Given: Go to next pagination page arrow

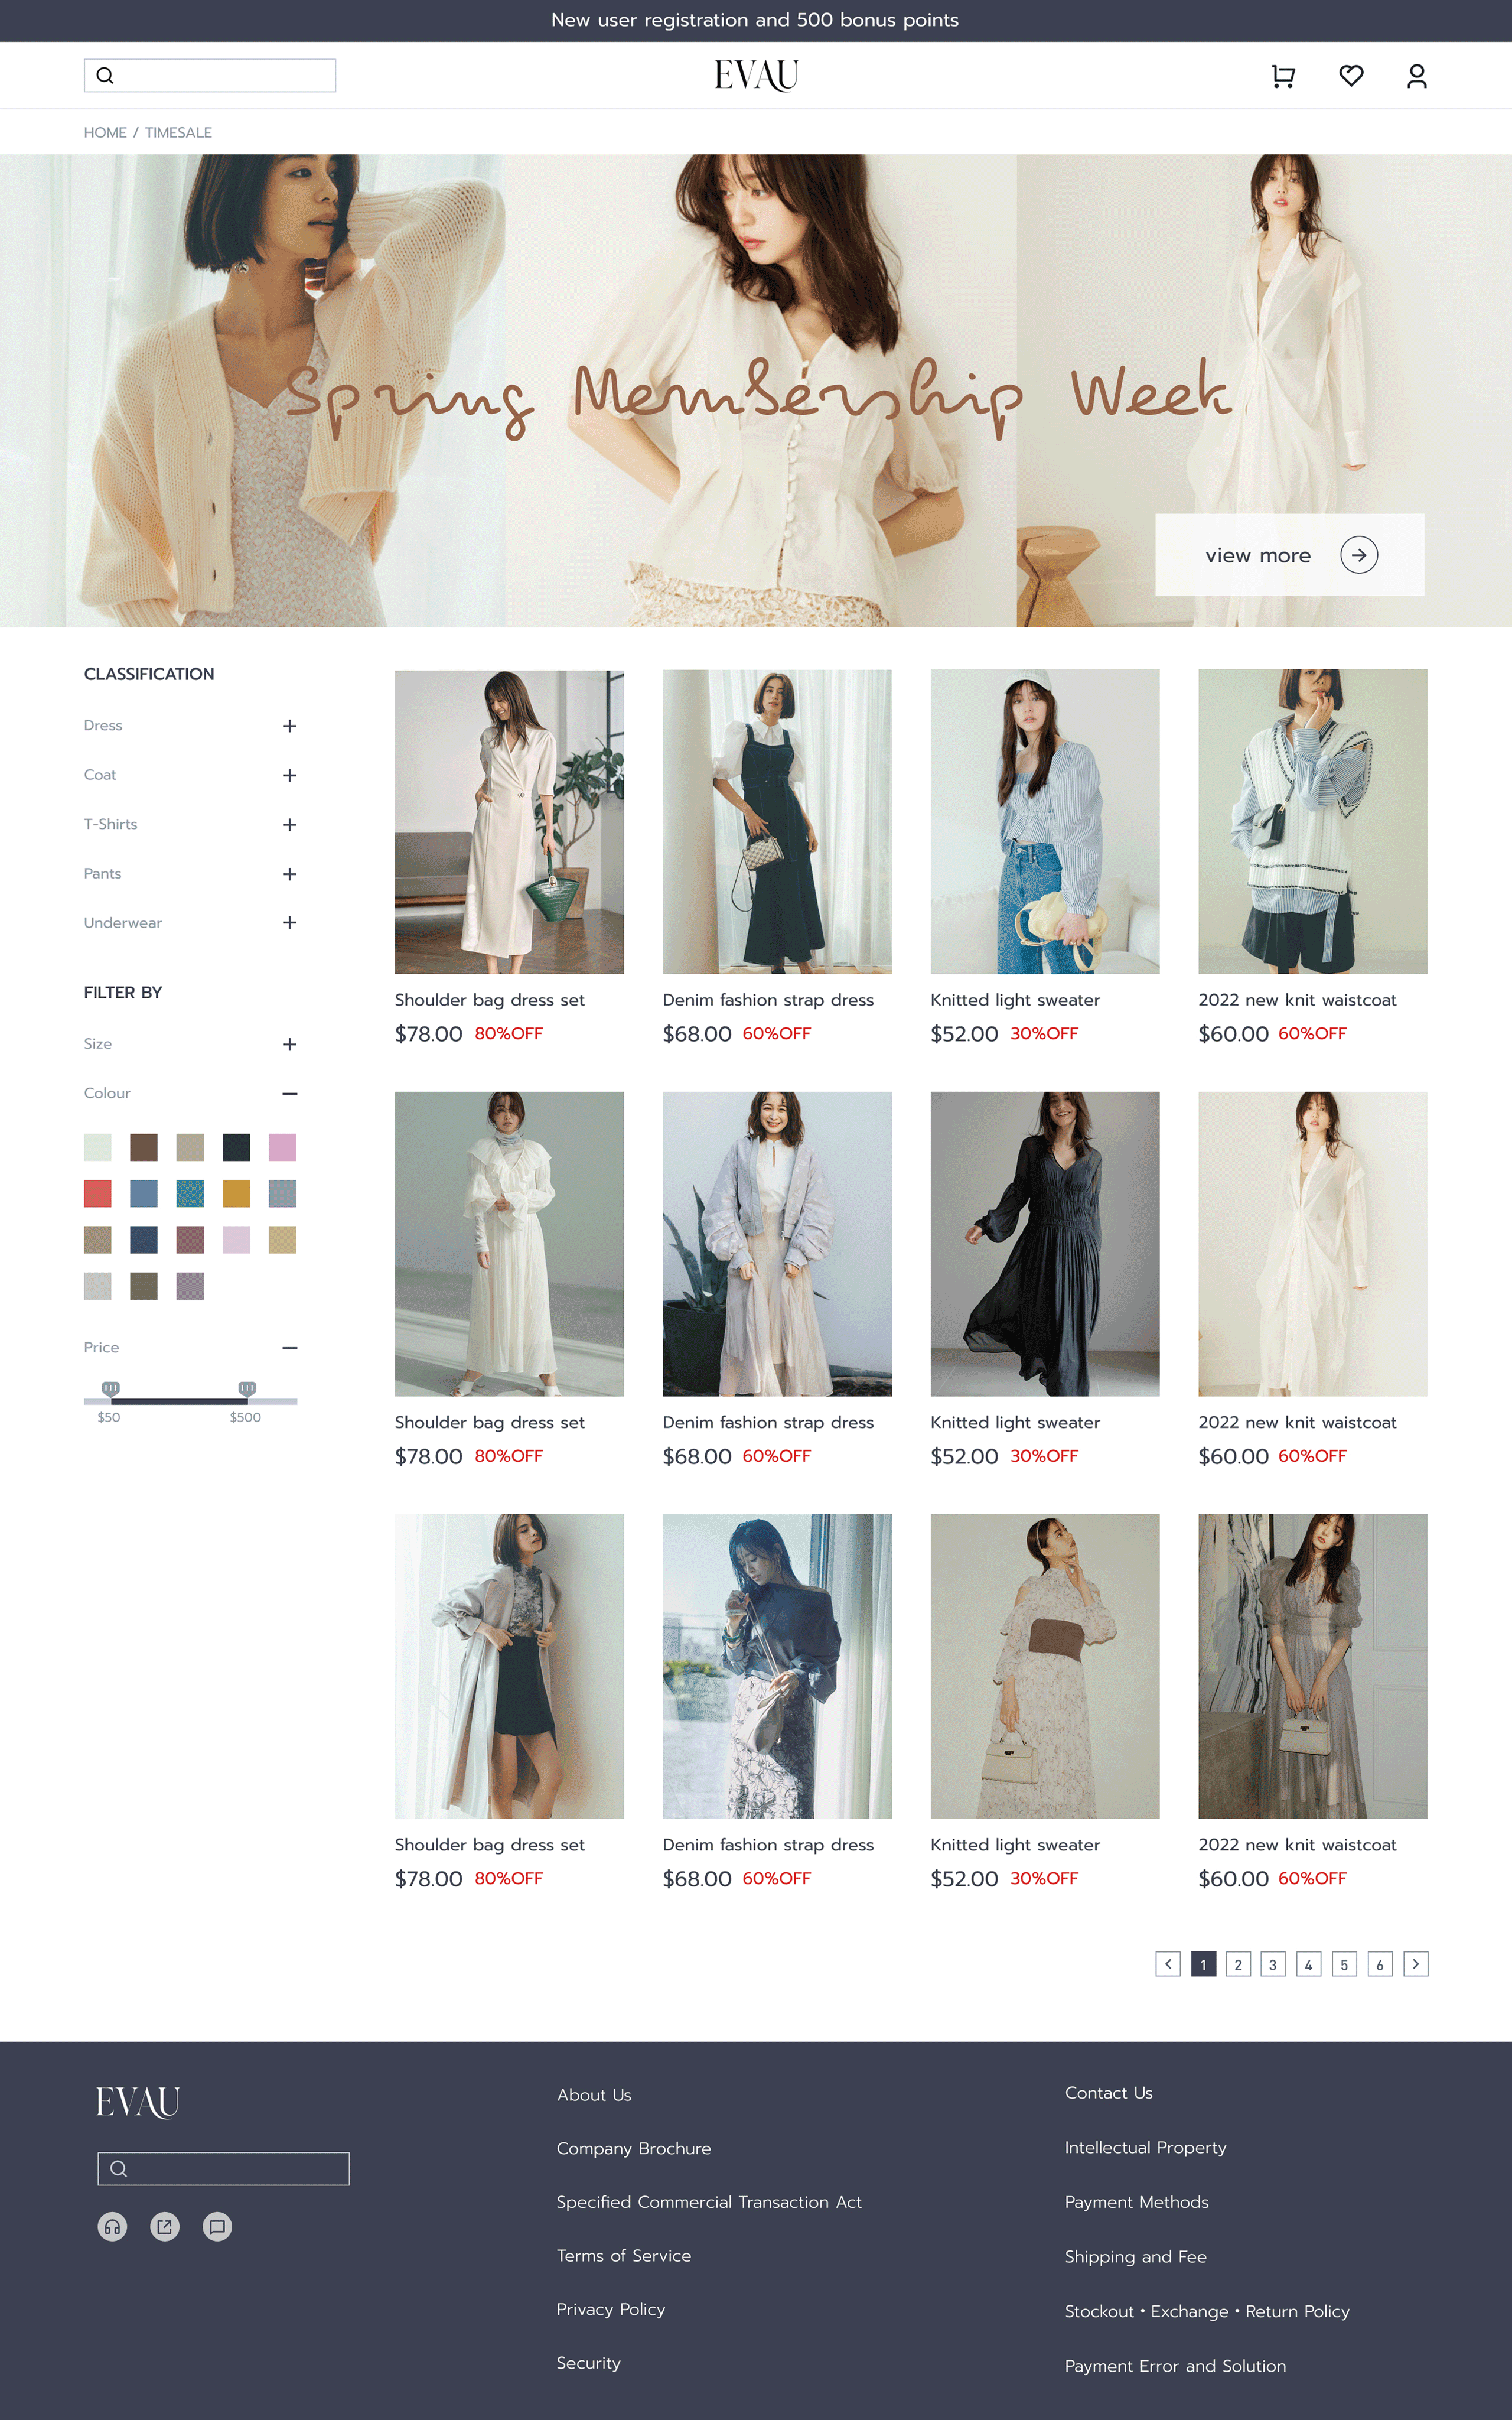Looking at the screenshot, I should pos(1415,1964).
